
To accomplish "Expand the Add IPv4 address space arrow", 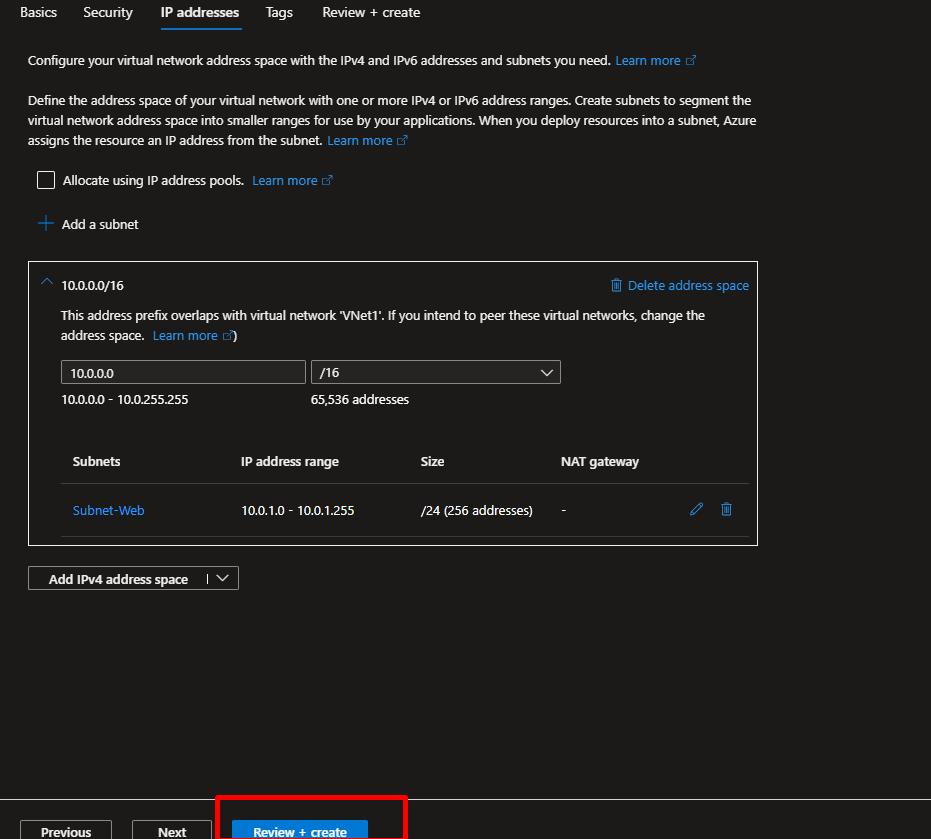I will pyautogui.click(x=223, y=579).
